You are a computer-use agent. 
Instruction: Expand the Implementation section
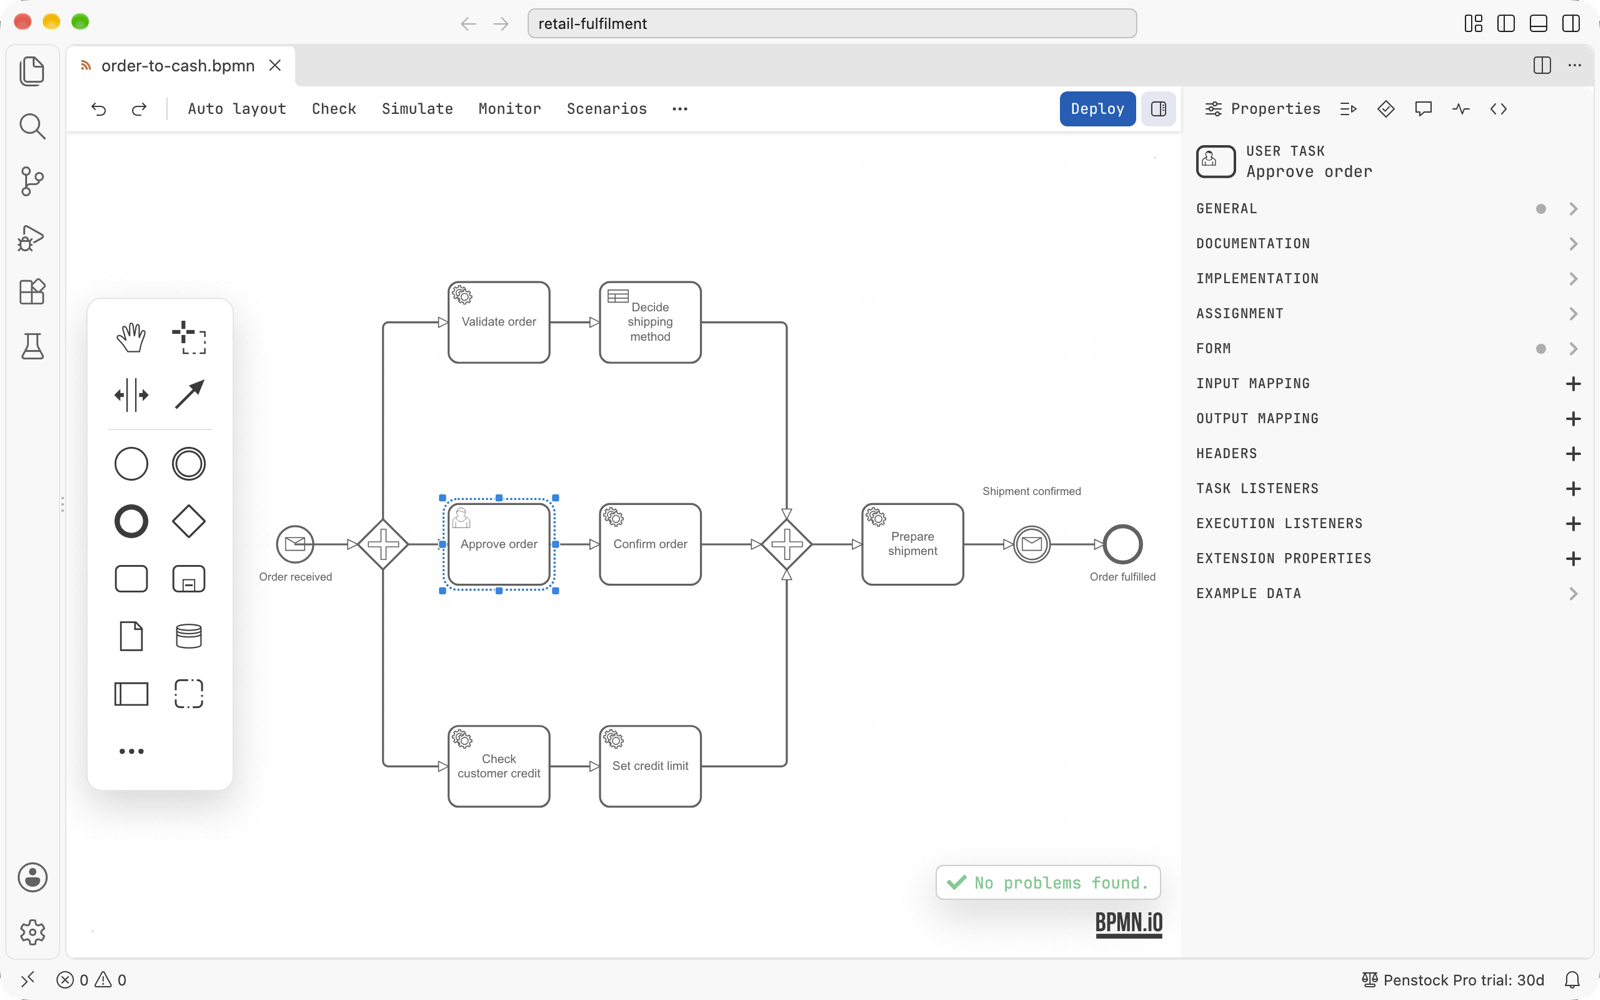[1388, 279]
